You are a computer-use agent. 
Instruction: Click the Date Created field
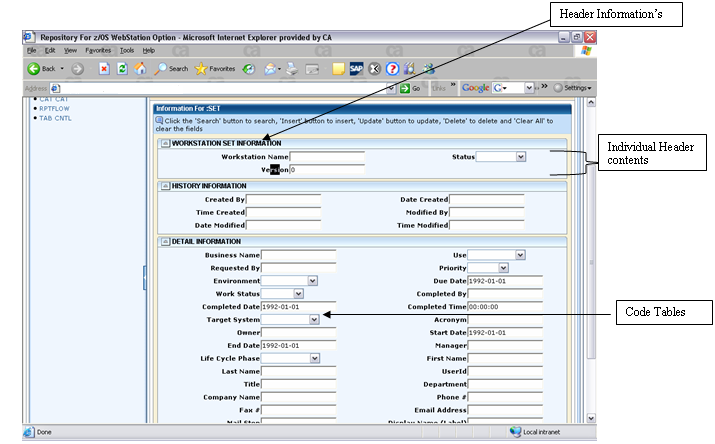tap(487, 199)
